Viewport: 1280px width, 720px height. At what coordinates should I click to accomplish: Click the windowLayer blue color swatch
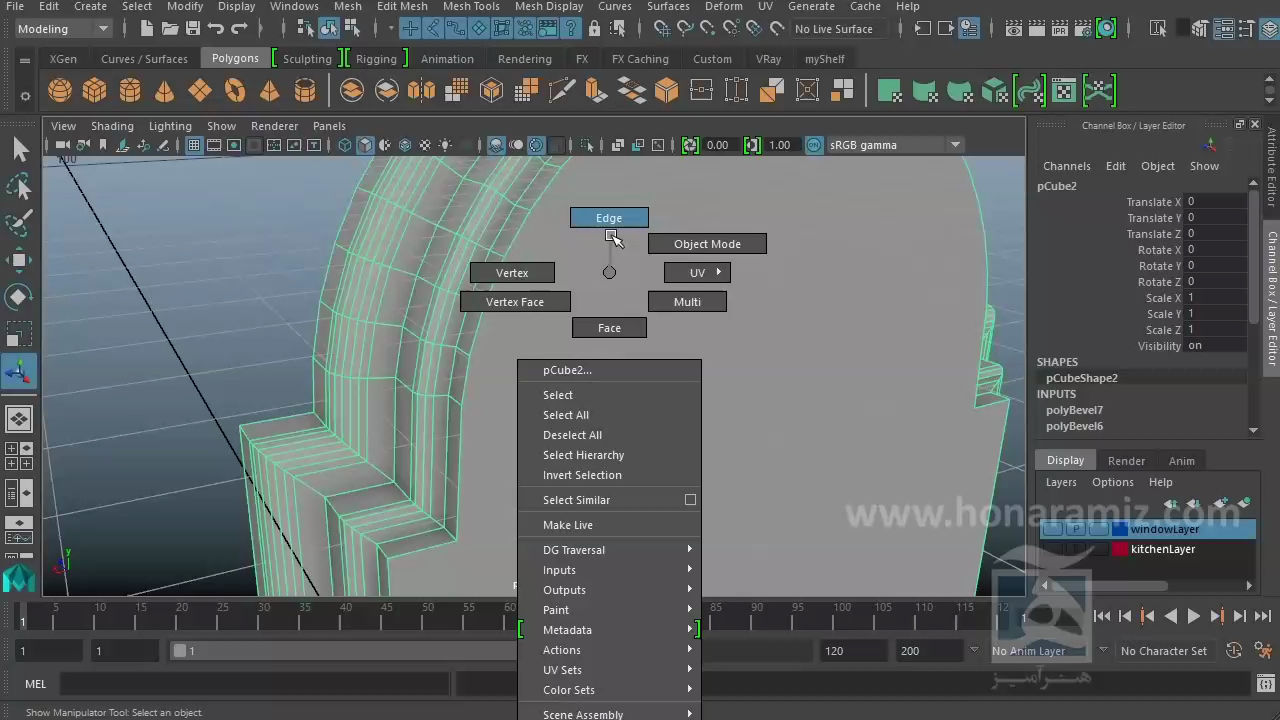1120,529
